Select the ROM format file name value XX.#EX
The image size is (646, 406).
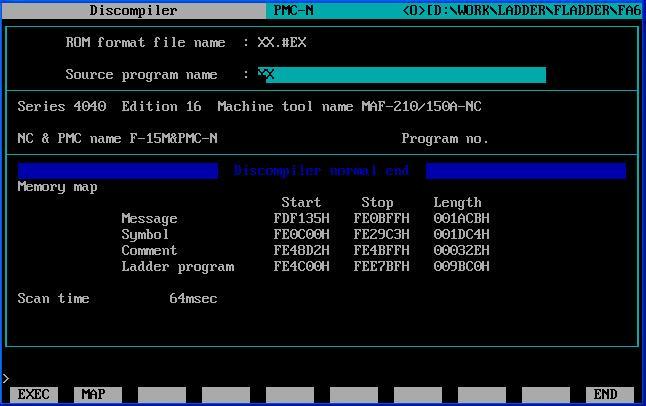click(x=282, y=42)
